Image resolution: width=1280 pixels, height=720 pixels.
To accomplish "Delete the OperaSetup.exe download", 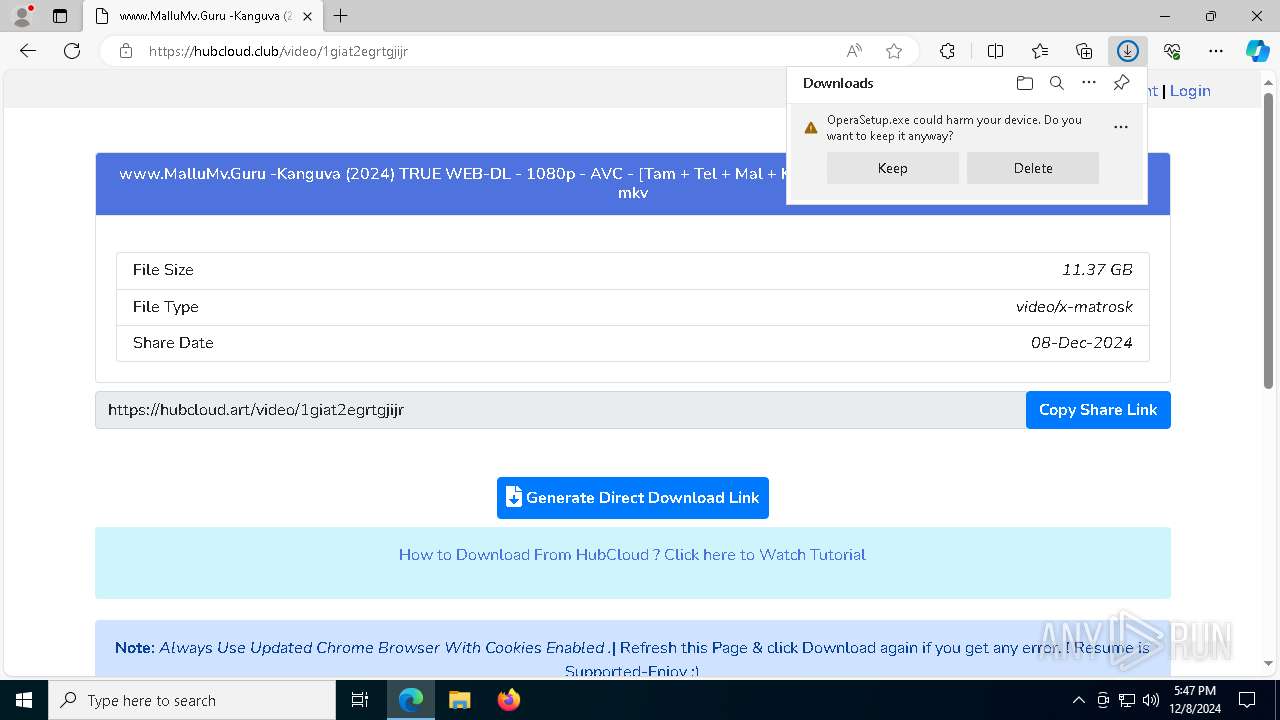I will [1033, 168].
